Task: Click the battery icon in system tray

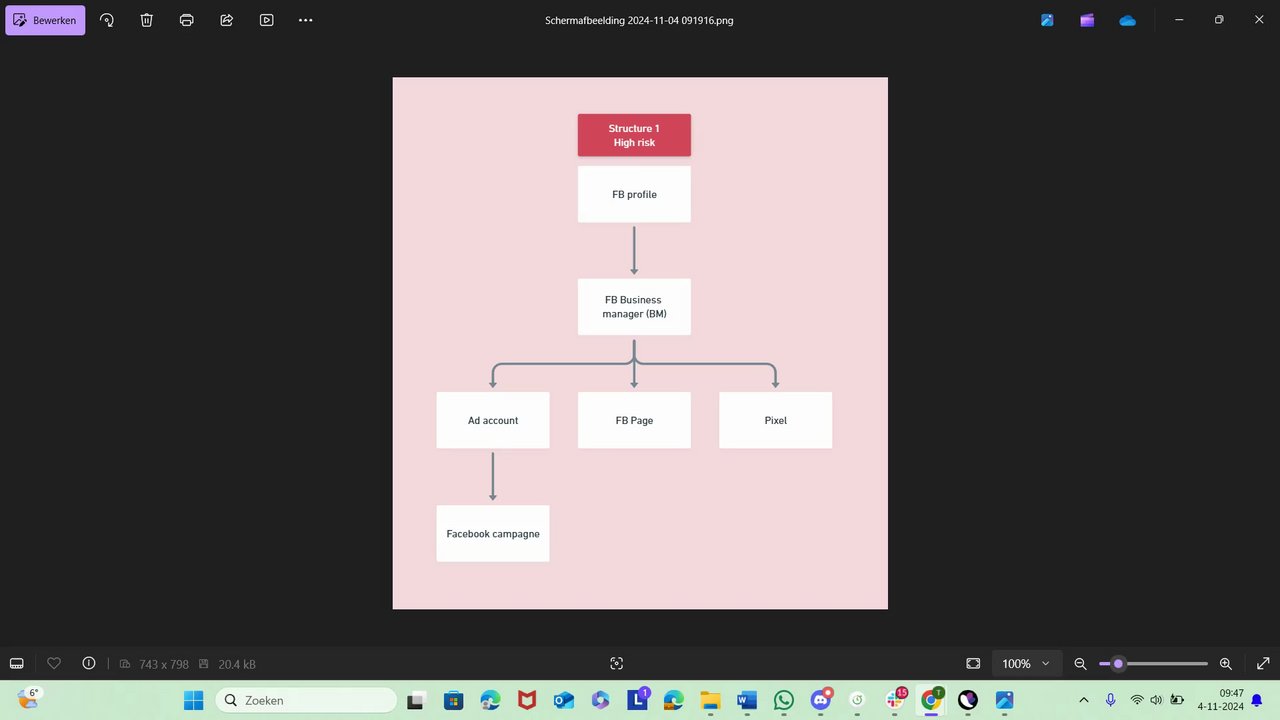Action: [x=1177, y=700]
